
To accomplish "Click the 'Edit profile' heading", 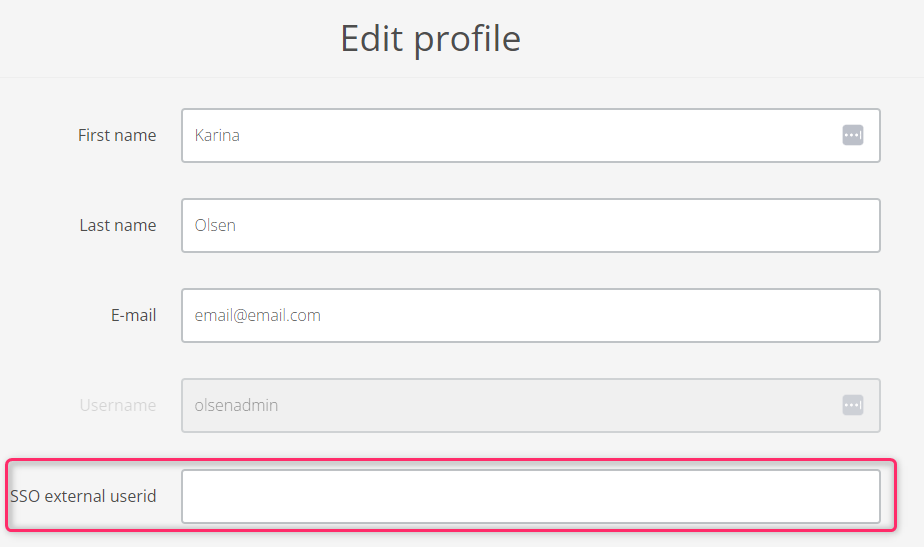I will pyautogui.click(x=431, y=39).
